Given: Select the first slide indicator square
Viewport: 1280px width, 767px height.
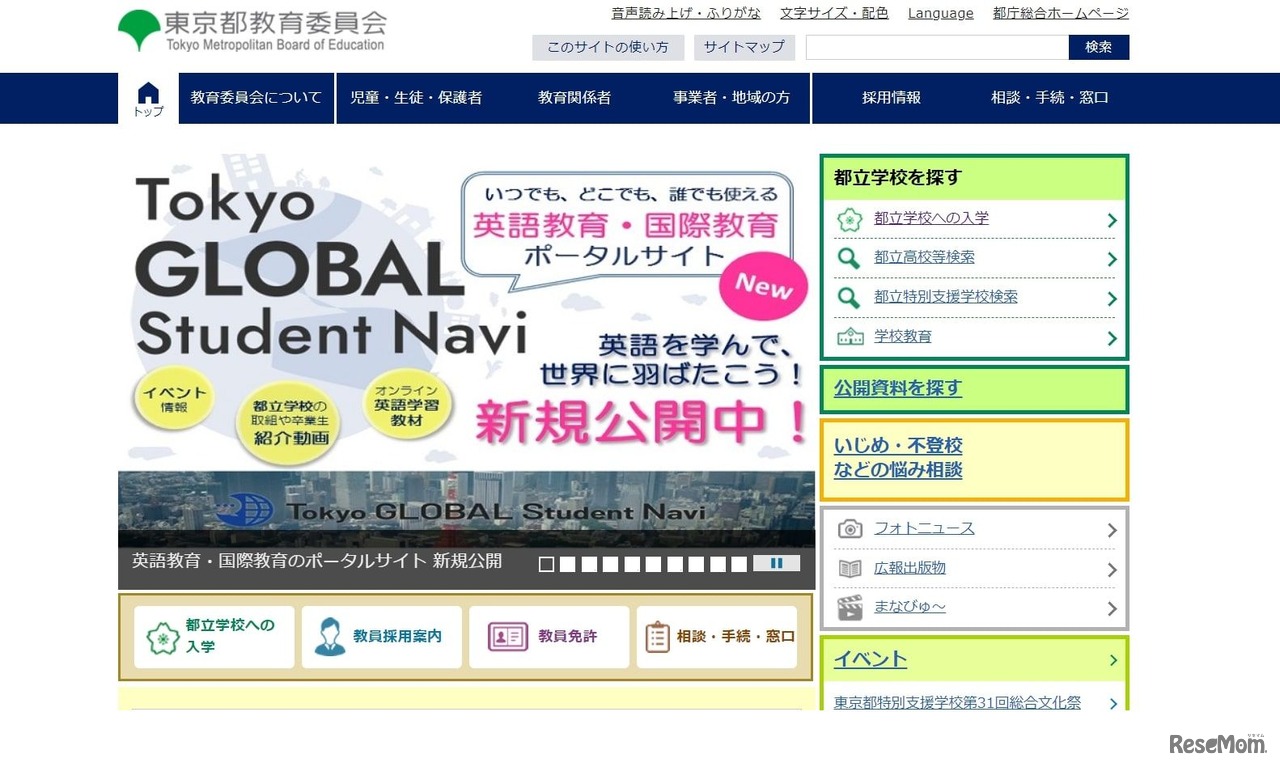Looking at the screenshot, I should tap(546, 564).
